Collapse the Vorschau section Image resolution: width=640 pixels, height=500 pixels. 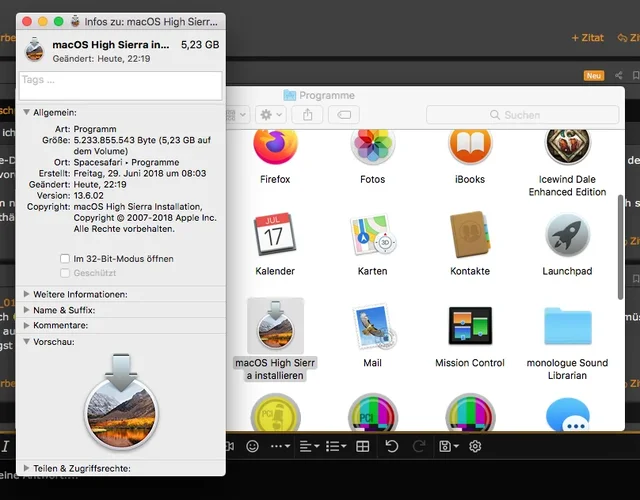point(26,342)
